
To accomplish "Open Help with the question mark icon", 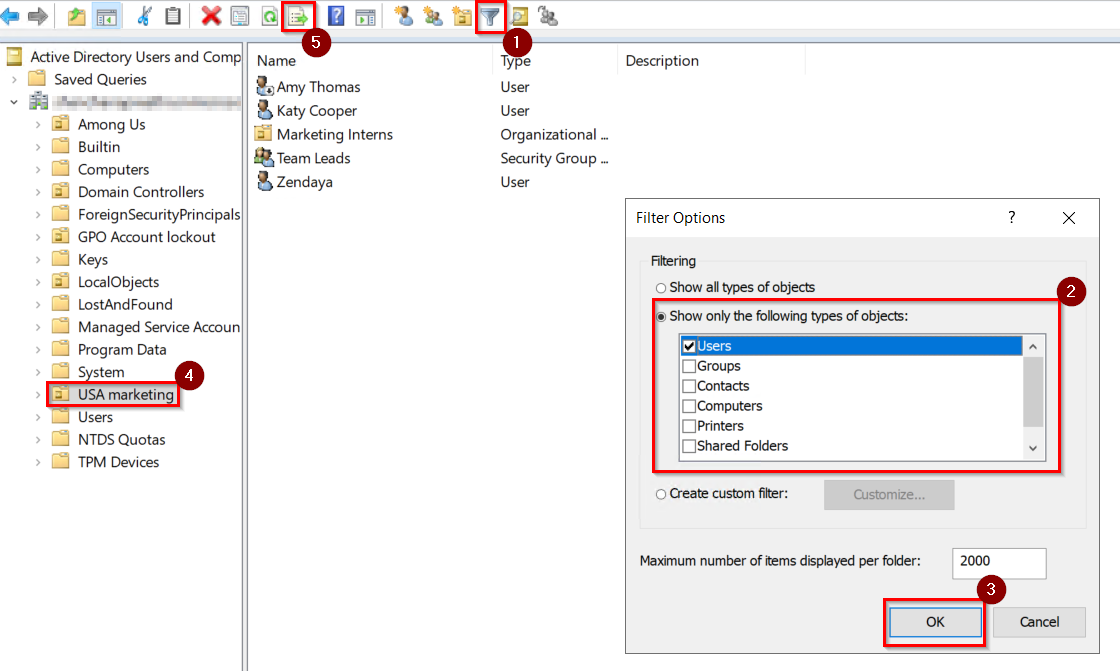I will coord(336,16).
